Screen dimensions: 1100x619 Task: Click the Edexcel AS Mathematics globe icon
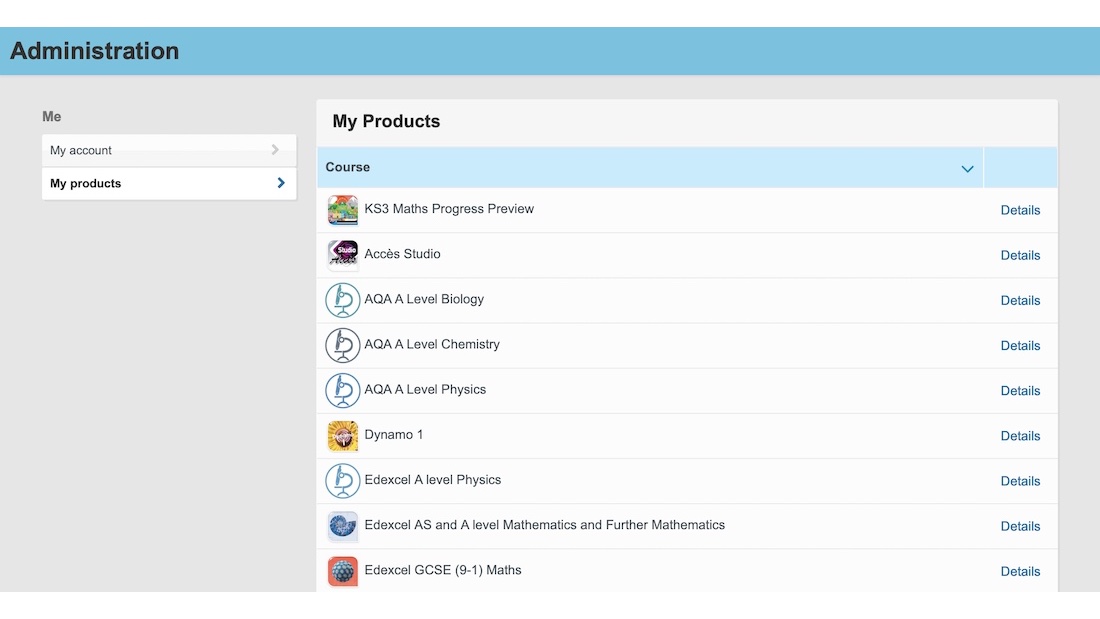(x=342, y=525)
